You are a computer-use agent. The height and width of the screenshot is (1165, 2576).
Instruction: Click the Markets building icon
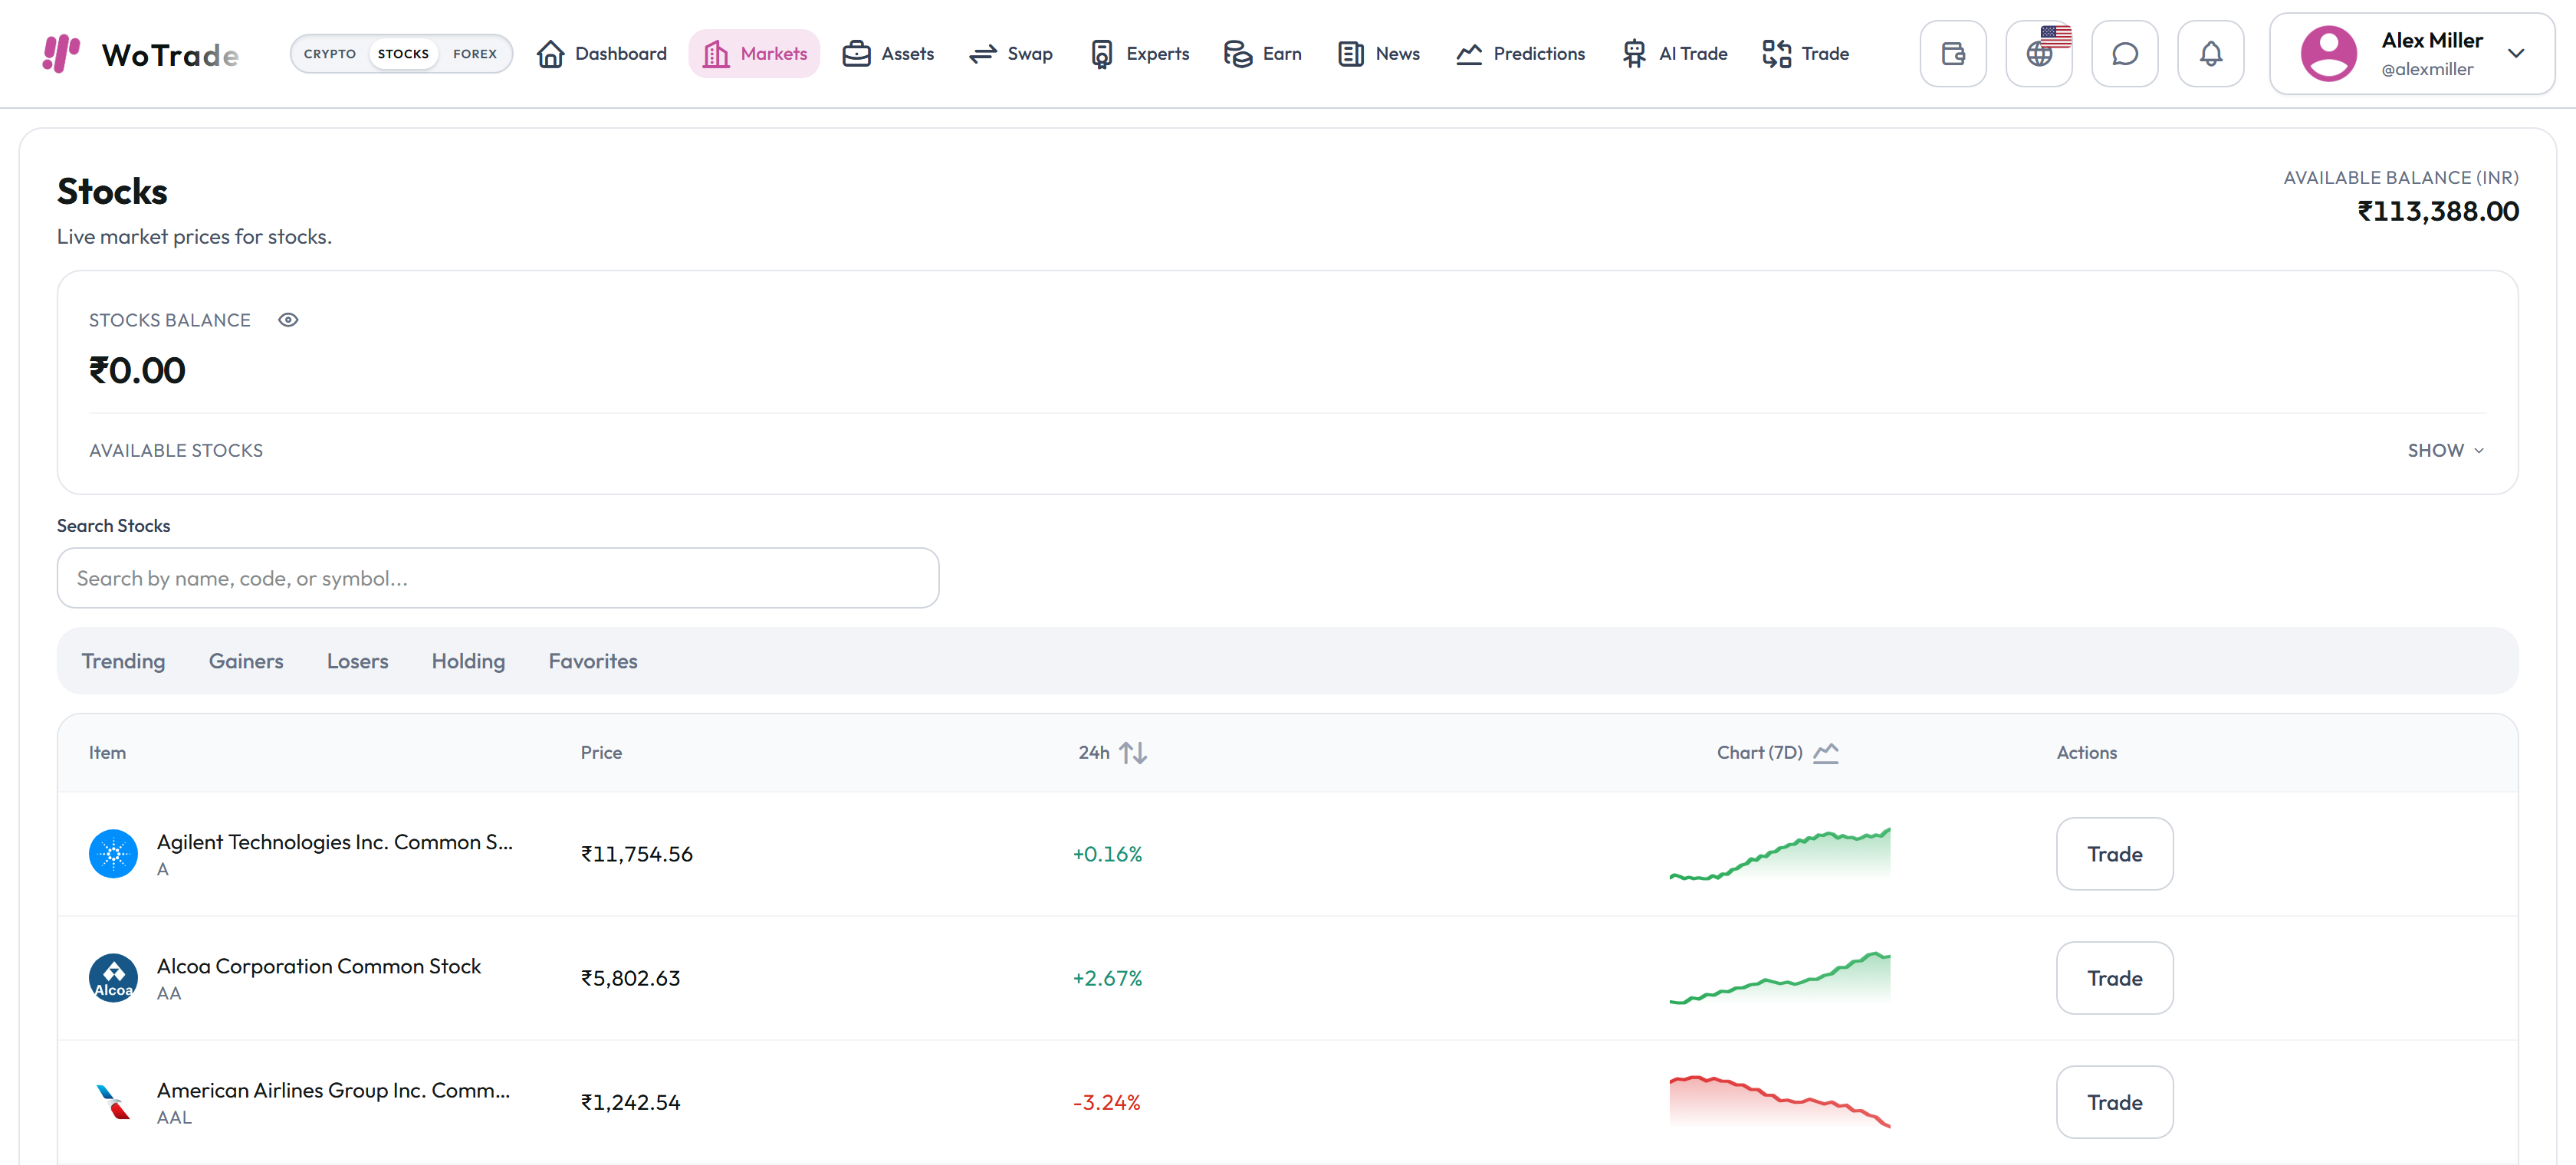716,54
